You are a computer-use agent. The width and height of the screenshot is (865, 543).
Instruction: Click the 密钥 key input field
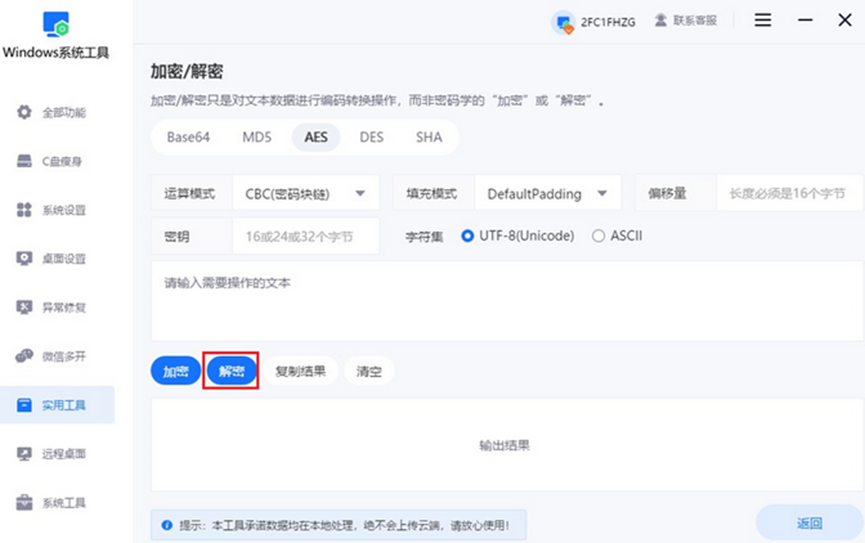tap(306, 237)
